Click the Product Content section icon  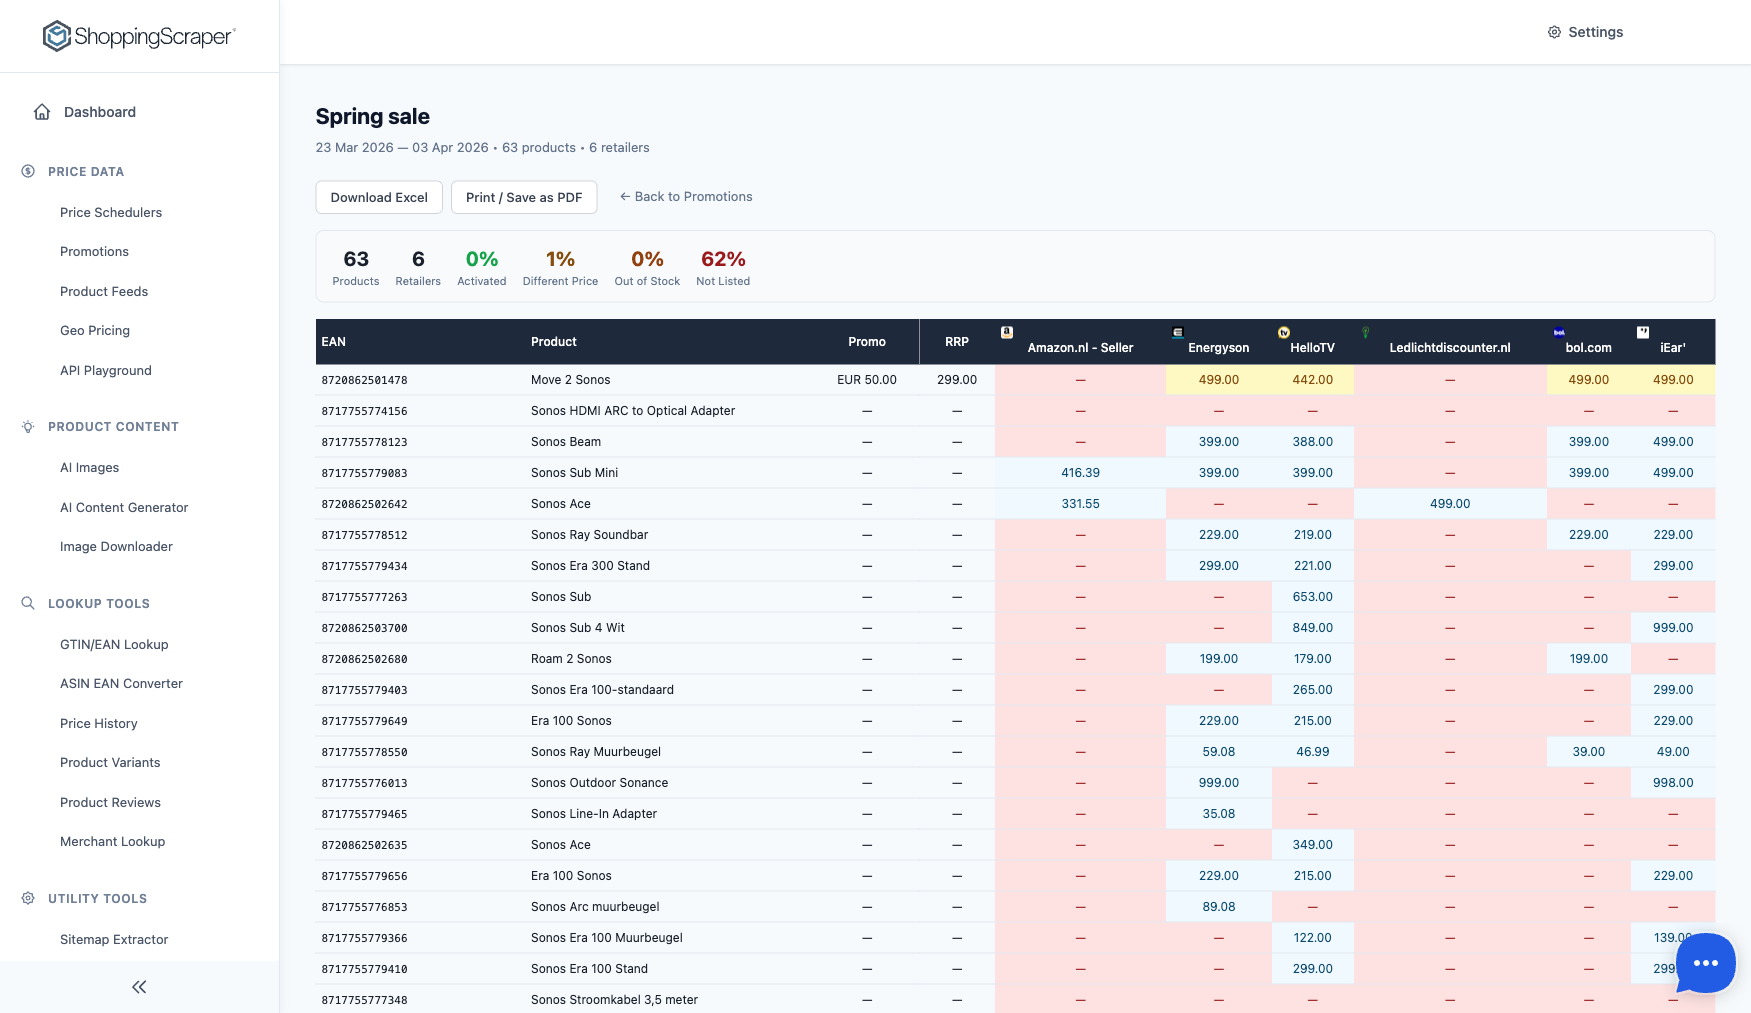point(26,426)
